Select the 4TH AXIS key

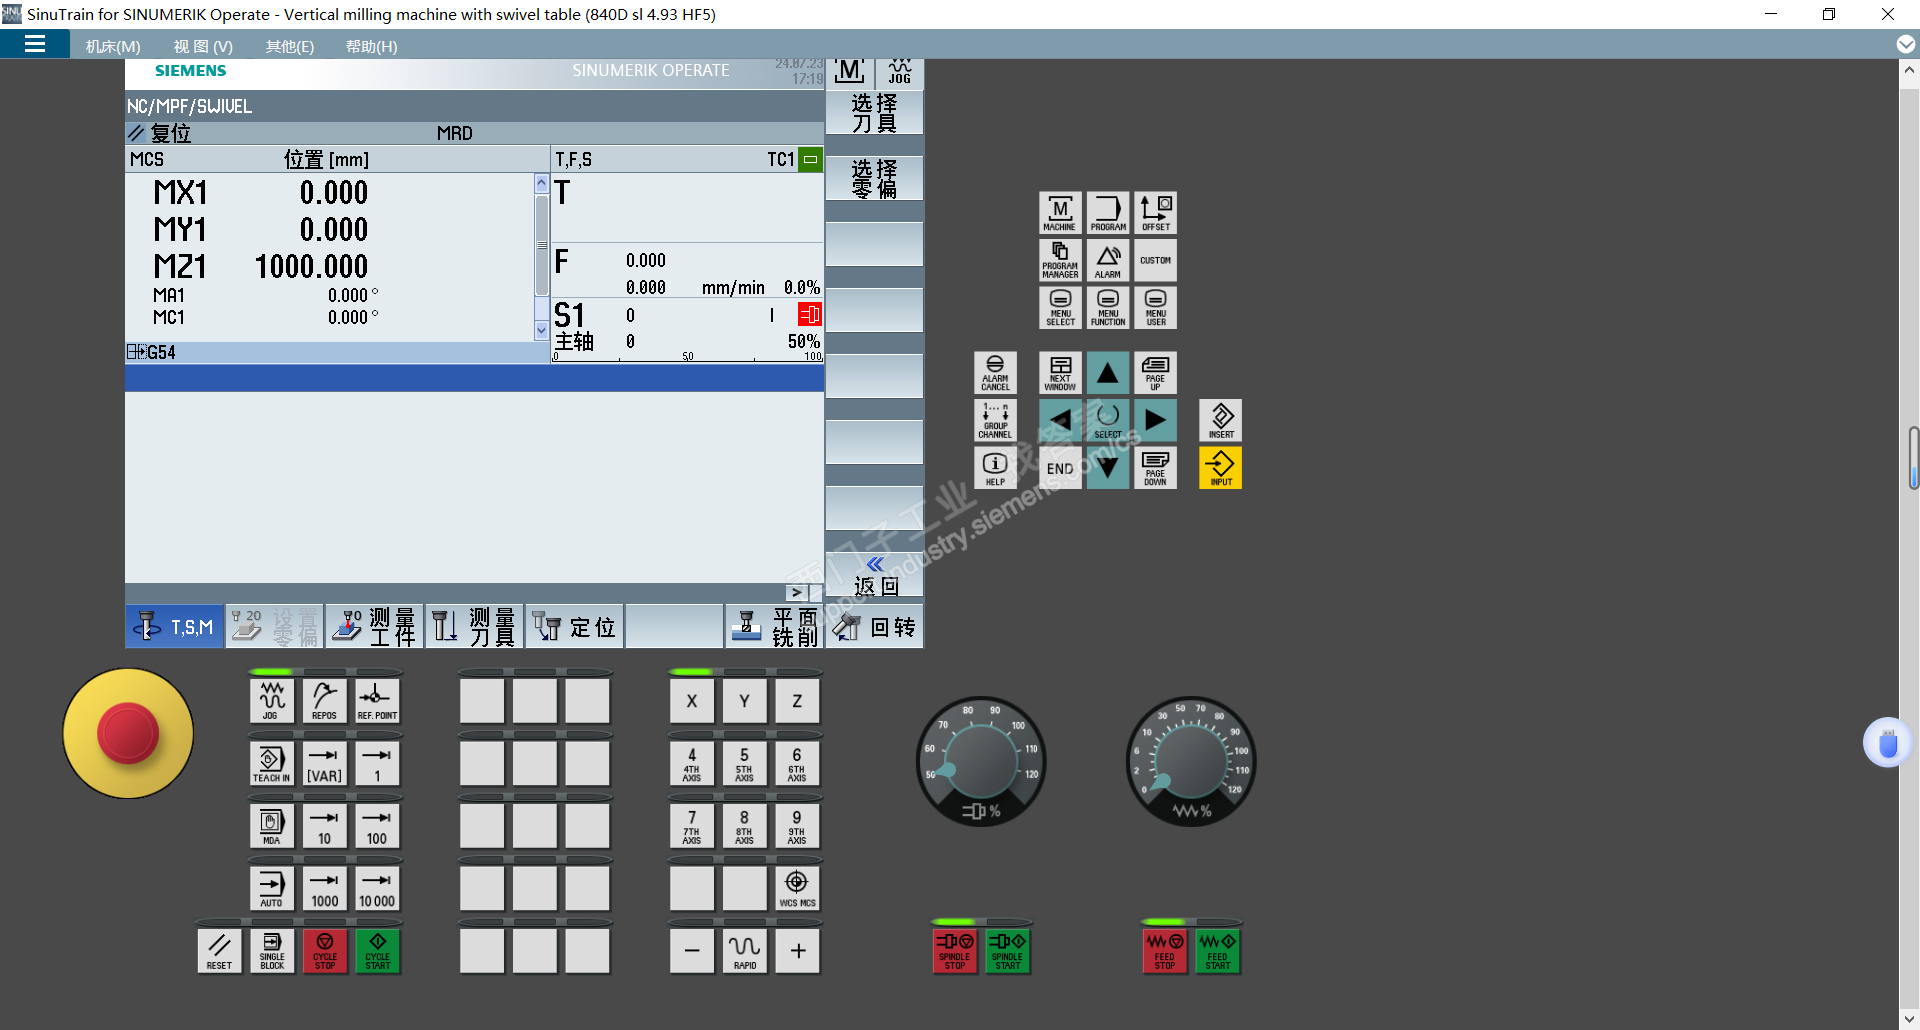coord(692,764)
